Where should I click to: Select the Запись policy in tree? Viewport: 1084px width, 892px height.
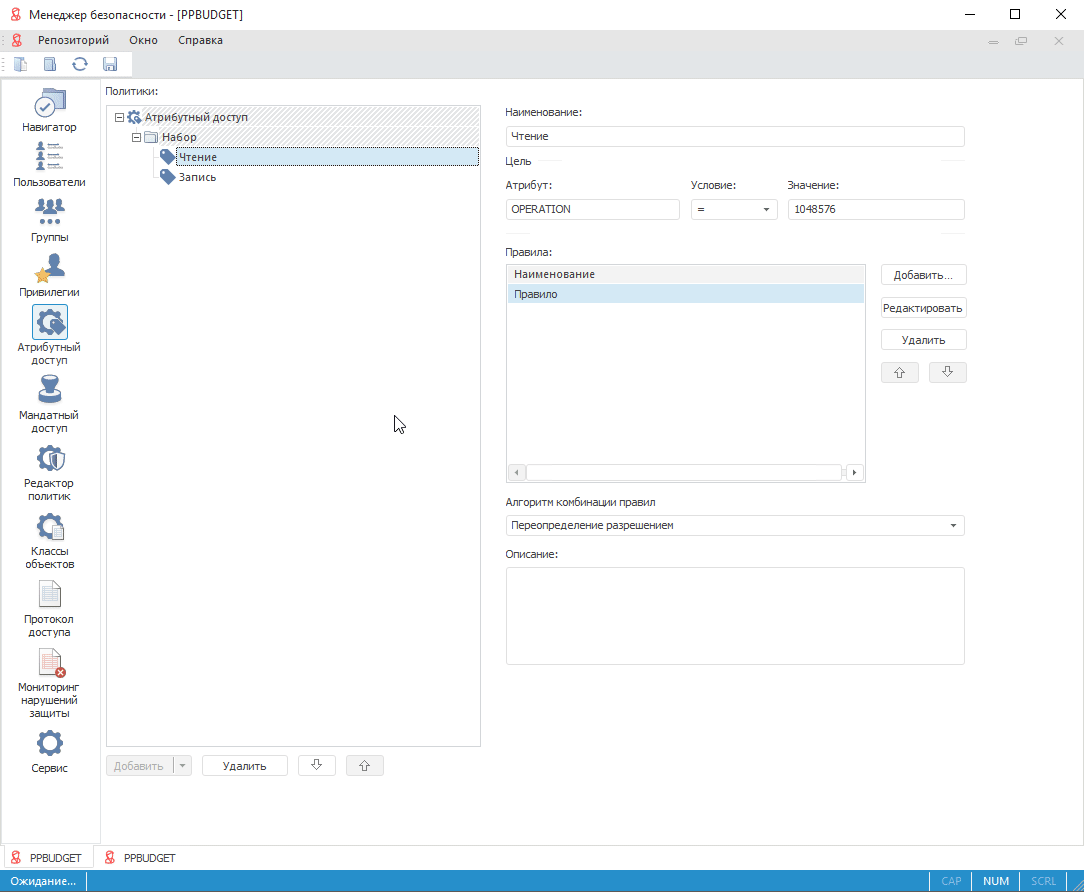point(197,177)
